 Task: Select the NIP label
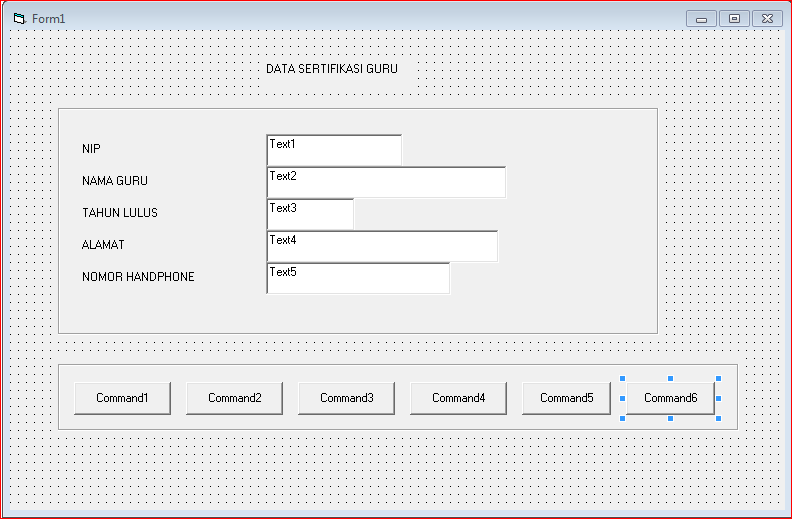[x=91, y=148]
